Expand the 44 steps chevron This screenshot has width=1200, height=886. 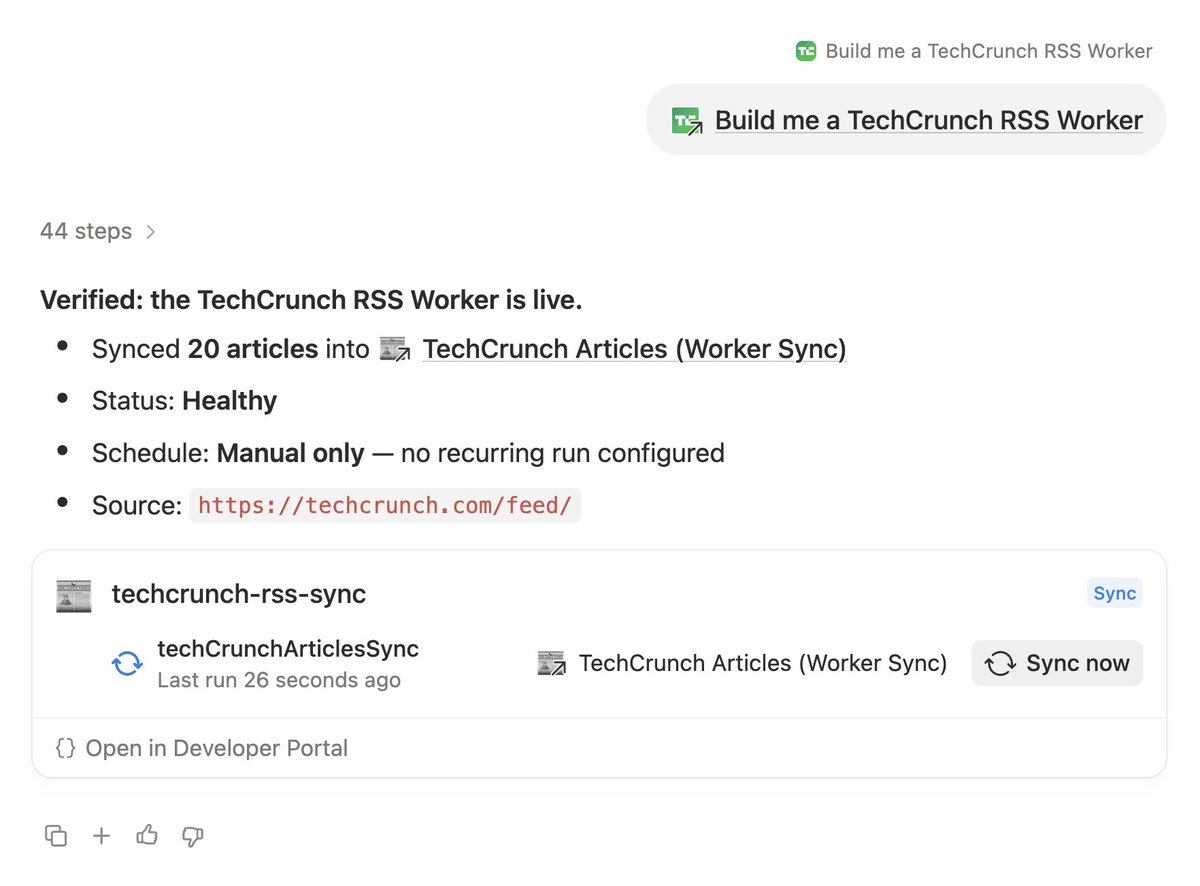[x=151, y=232]
